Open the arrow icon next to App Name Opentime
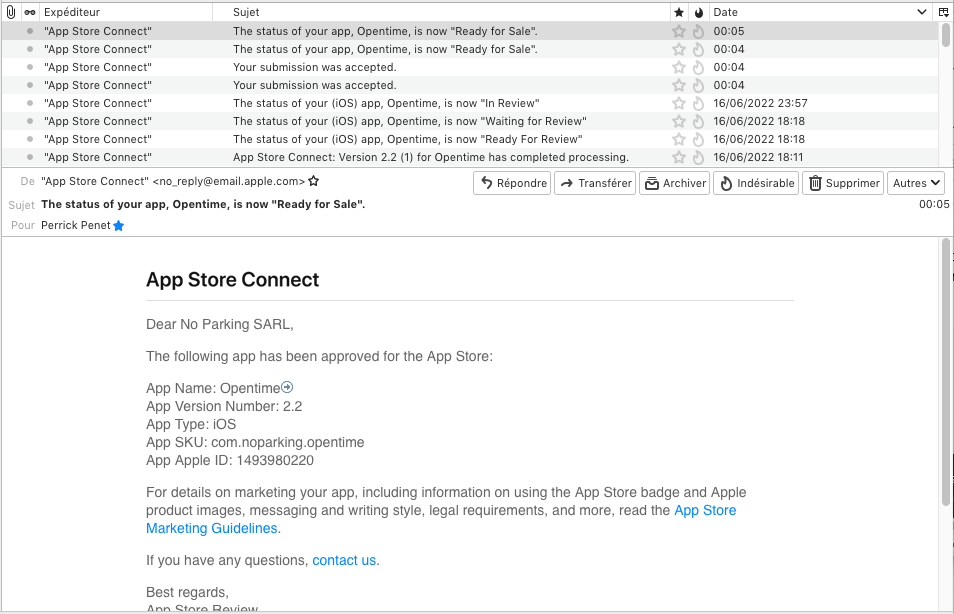 point(287,387)
